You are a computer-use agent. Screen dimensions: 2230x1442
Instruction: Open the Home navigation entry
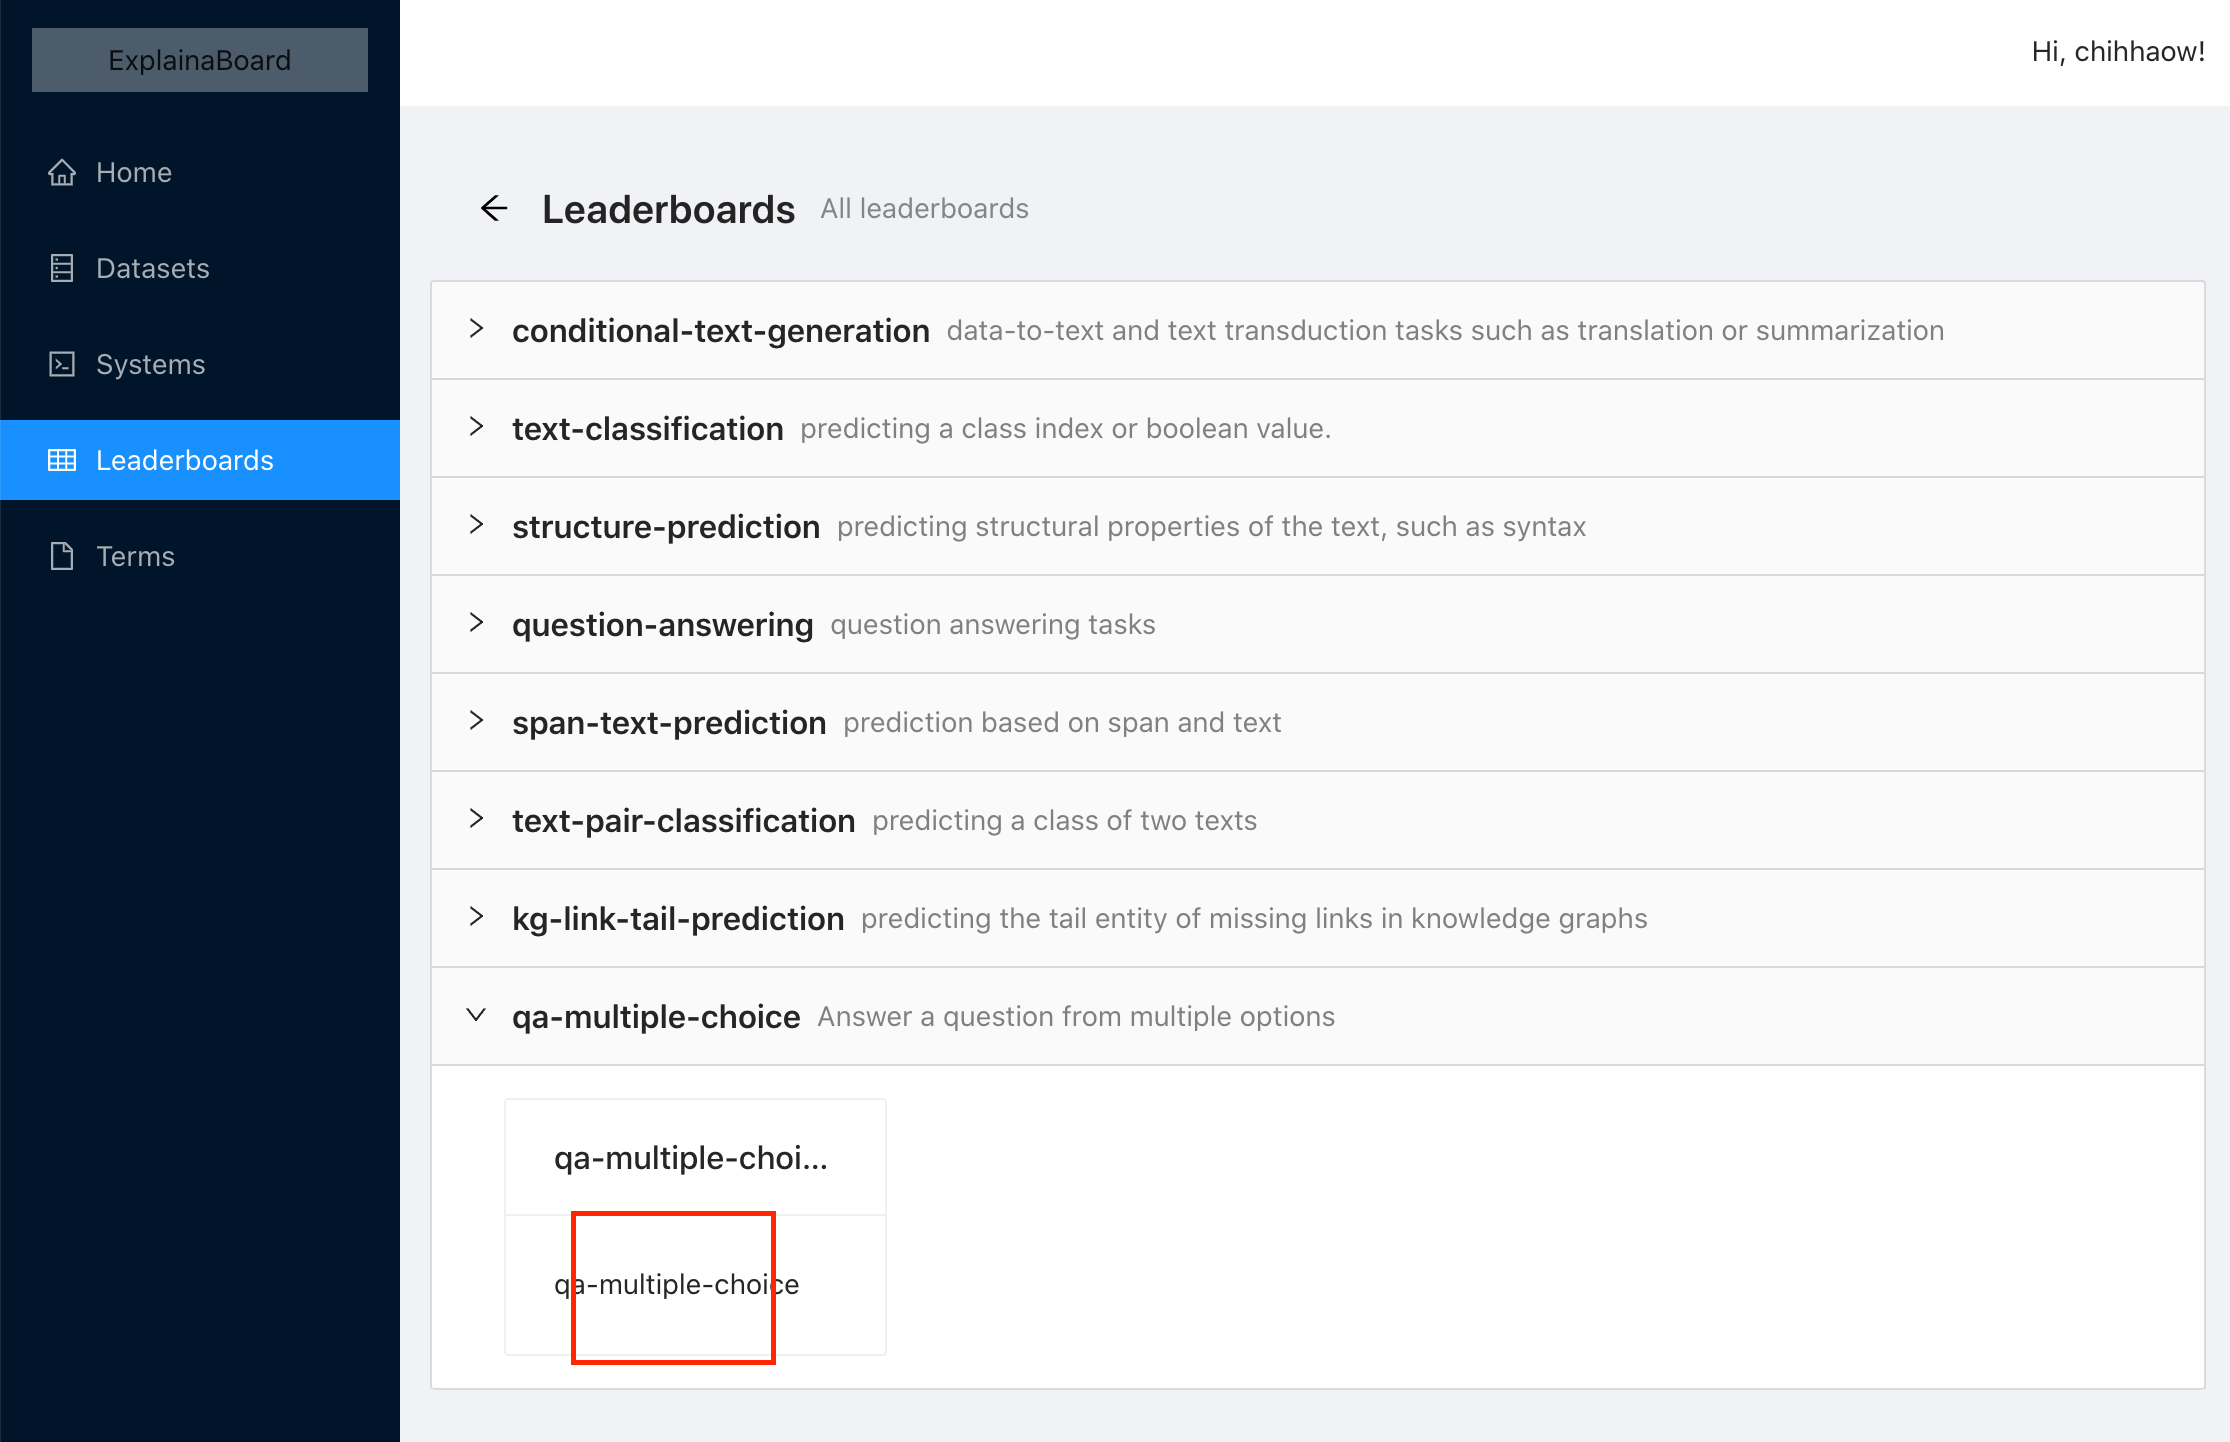(133, 172)
